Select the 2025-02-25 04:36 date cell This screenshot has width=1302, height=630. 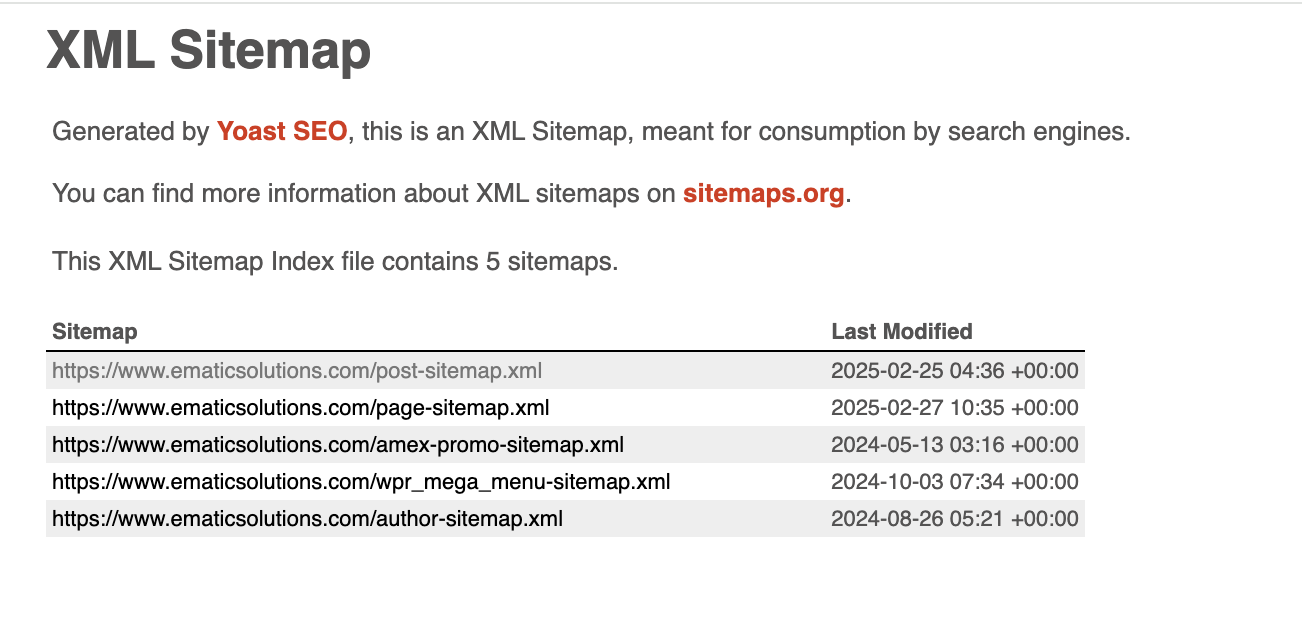click(954, 371)
